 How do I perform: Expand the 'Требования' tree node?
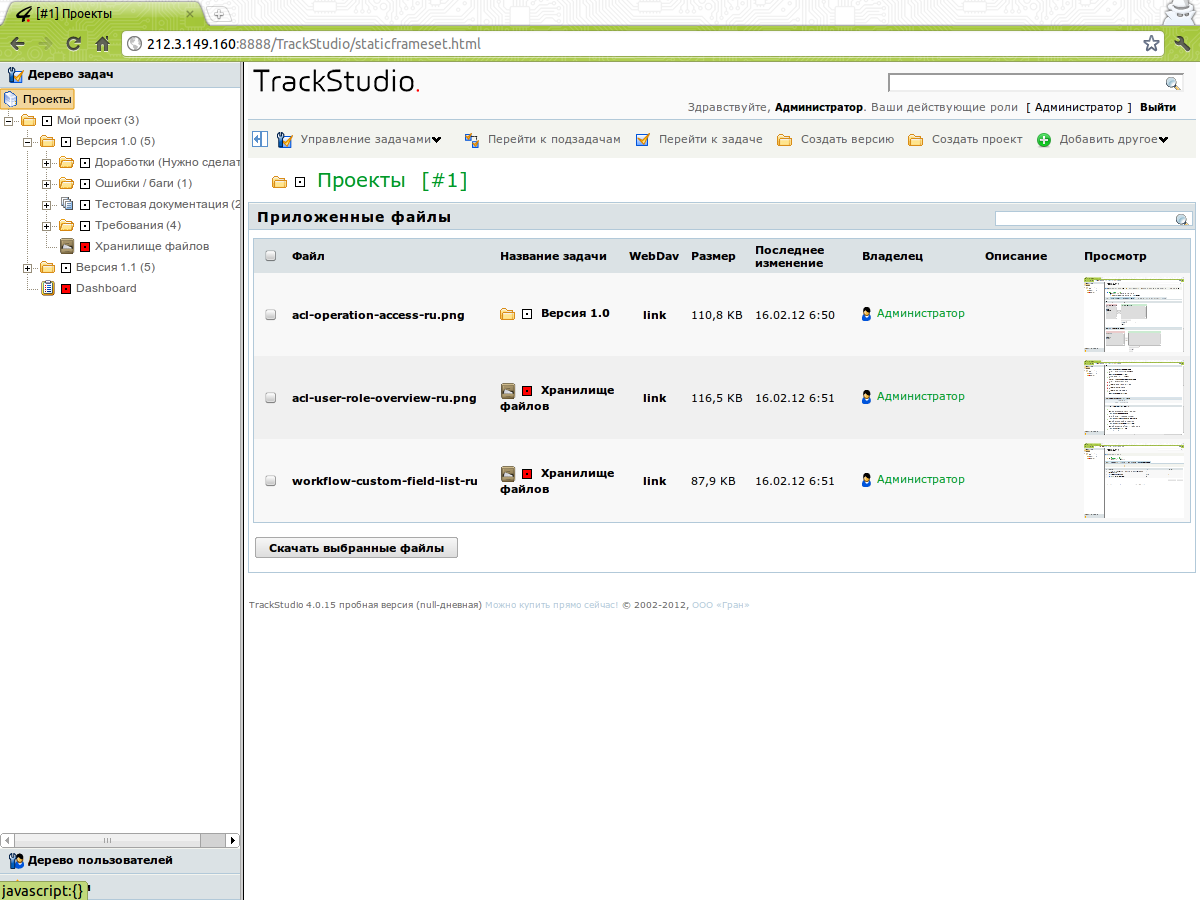tap(47, 225)
